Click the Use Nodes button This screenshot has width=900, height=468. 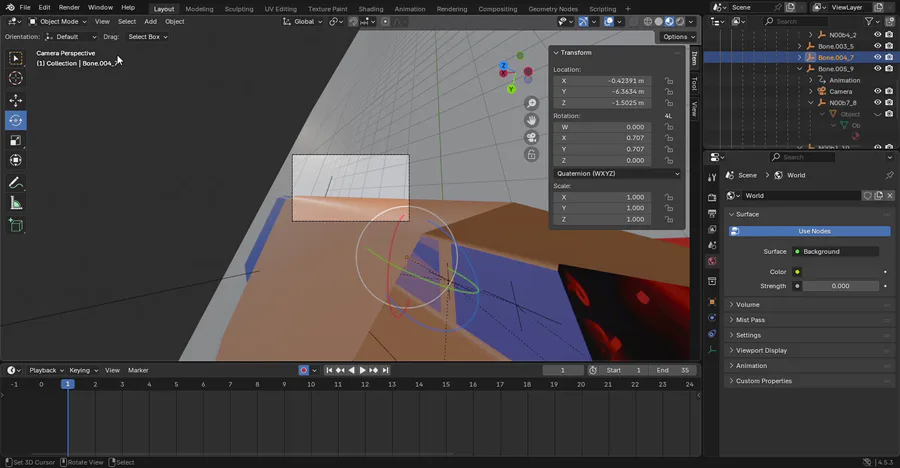pyautogui.click(x=809, y=231)
